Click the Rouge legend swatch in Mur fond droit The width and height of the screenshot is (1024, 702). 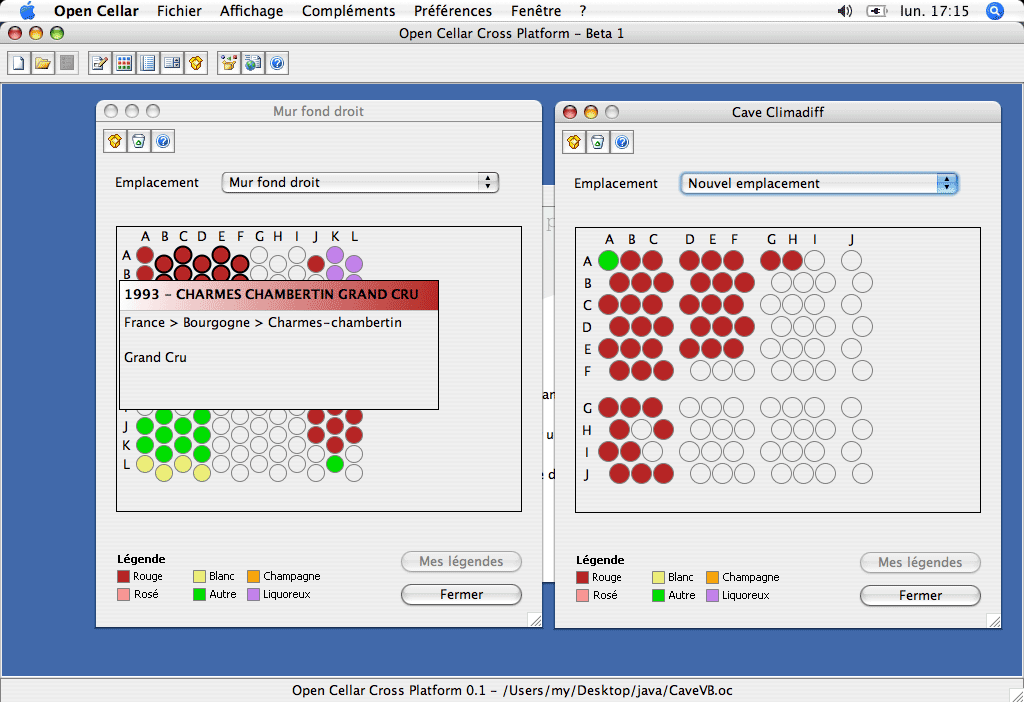tap(123, 577)
